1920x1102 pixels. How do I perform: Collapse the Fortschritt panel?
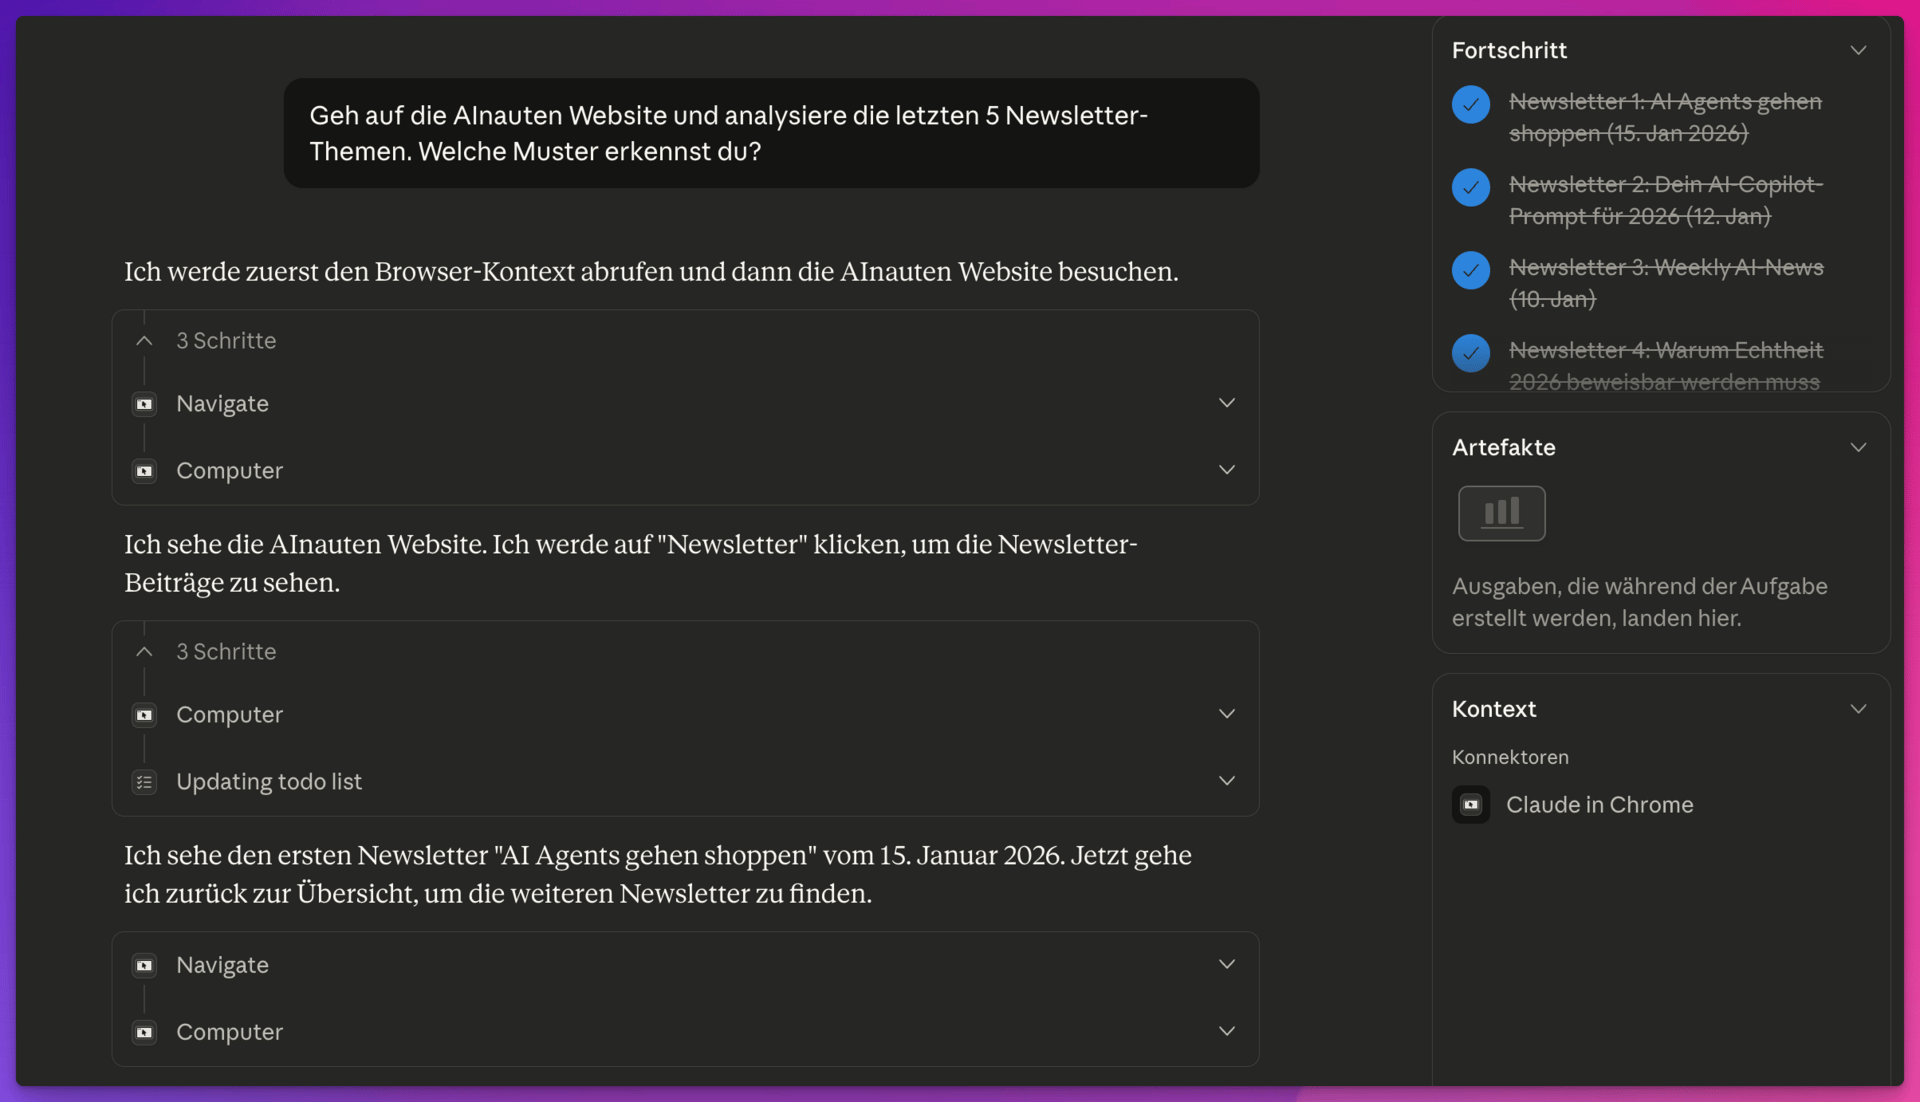pos(1858,50)
